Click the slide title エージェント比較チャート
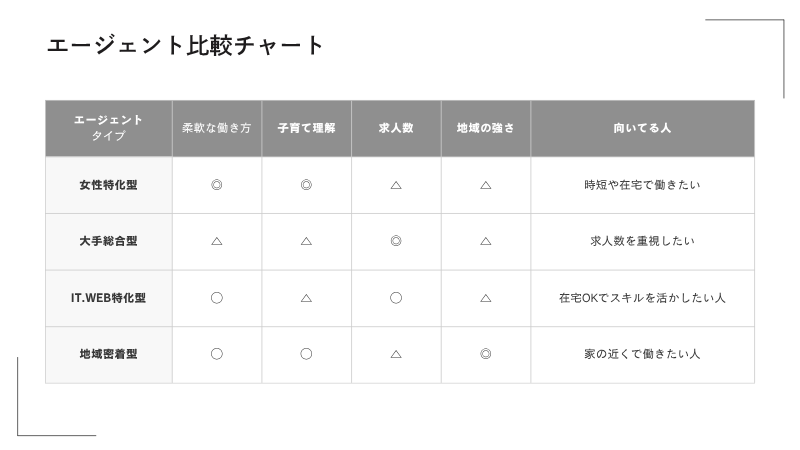Screen dimensions: 800x450 [x=185, y=45]
